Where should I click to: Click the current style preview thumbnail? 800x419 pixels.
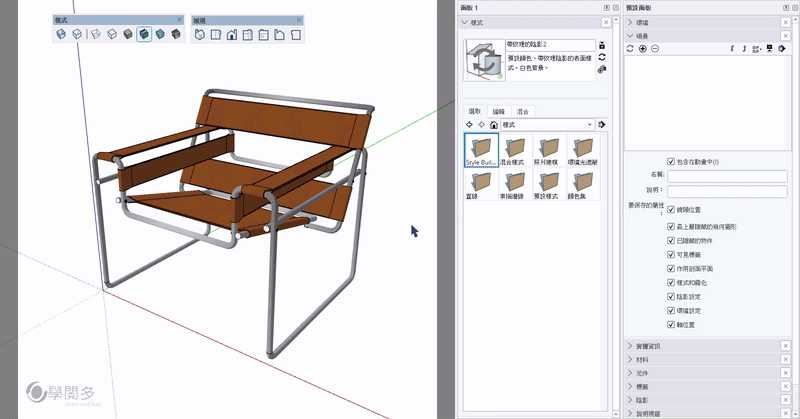tap(484, 60)
